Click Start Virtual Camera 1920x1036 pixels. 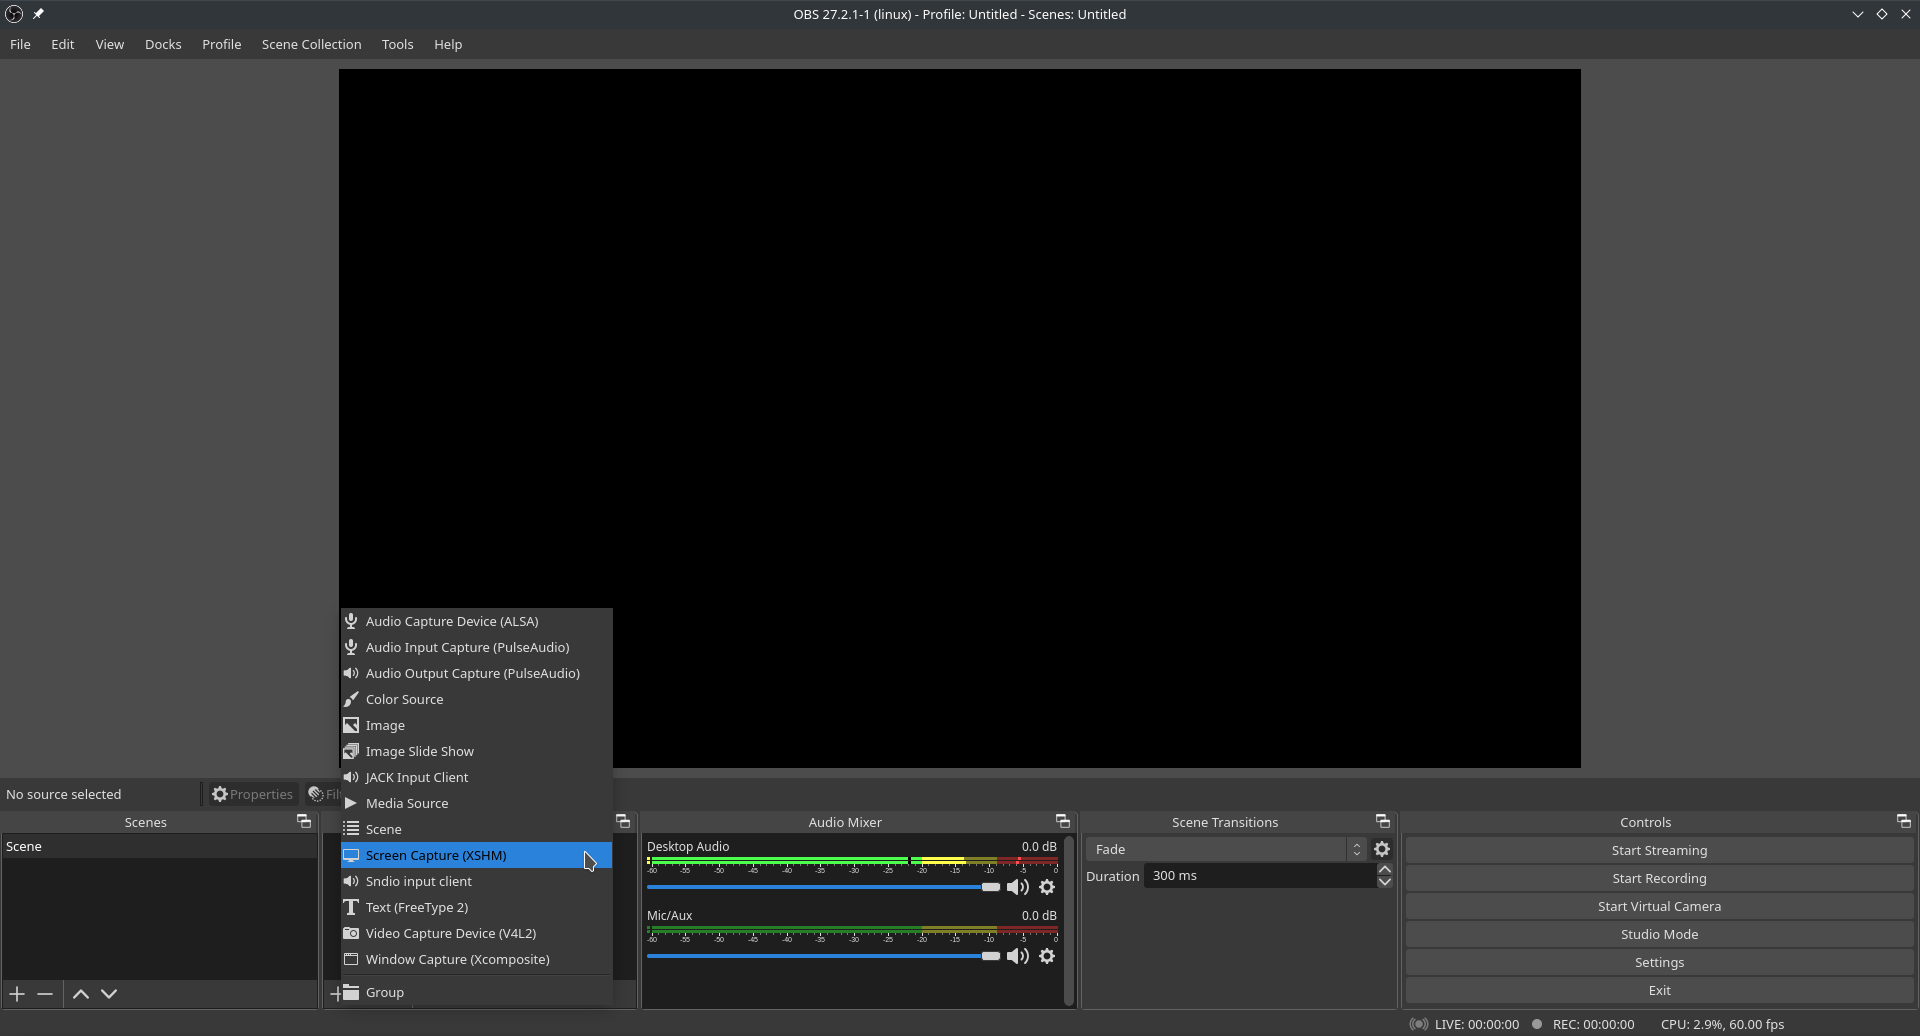(x=1659, y=906)
